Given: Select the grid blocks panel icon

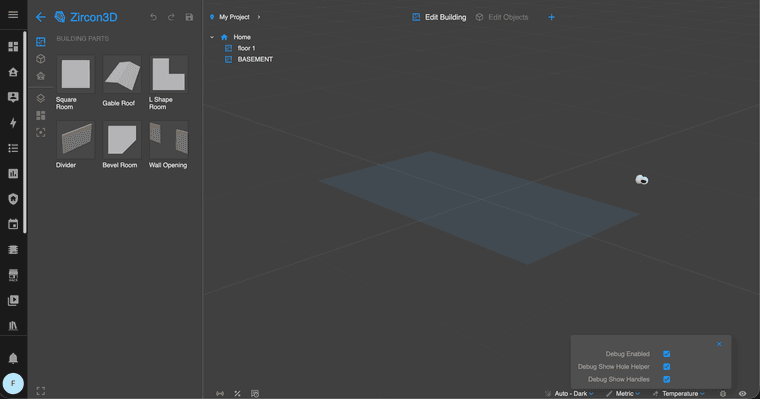Looking at the screenshot, I should [41, 115].
